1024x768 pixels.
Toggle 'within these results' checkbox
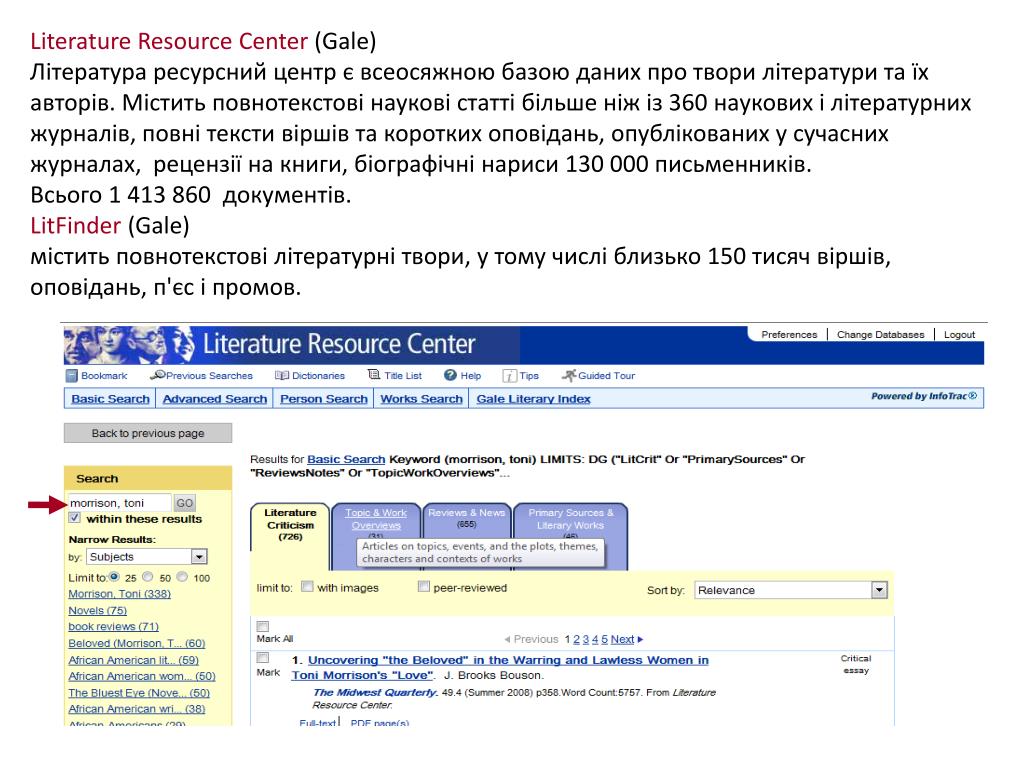click(x=74, y=519)
